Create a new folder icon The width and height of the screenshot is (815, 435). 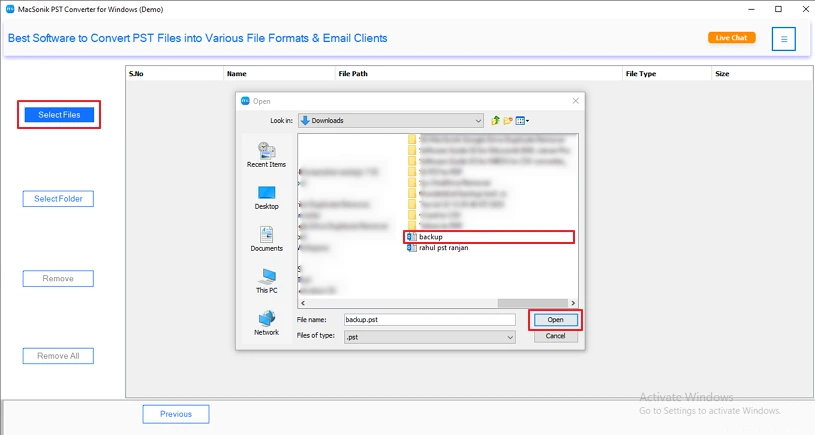click(508, 121)
